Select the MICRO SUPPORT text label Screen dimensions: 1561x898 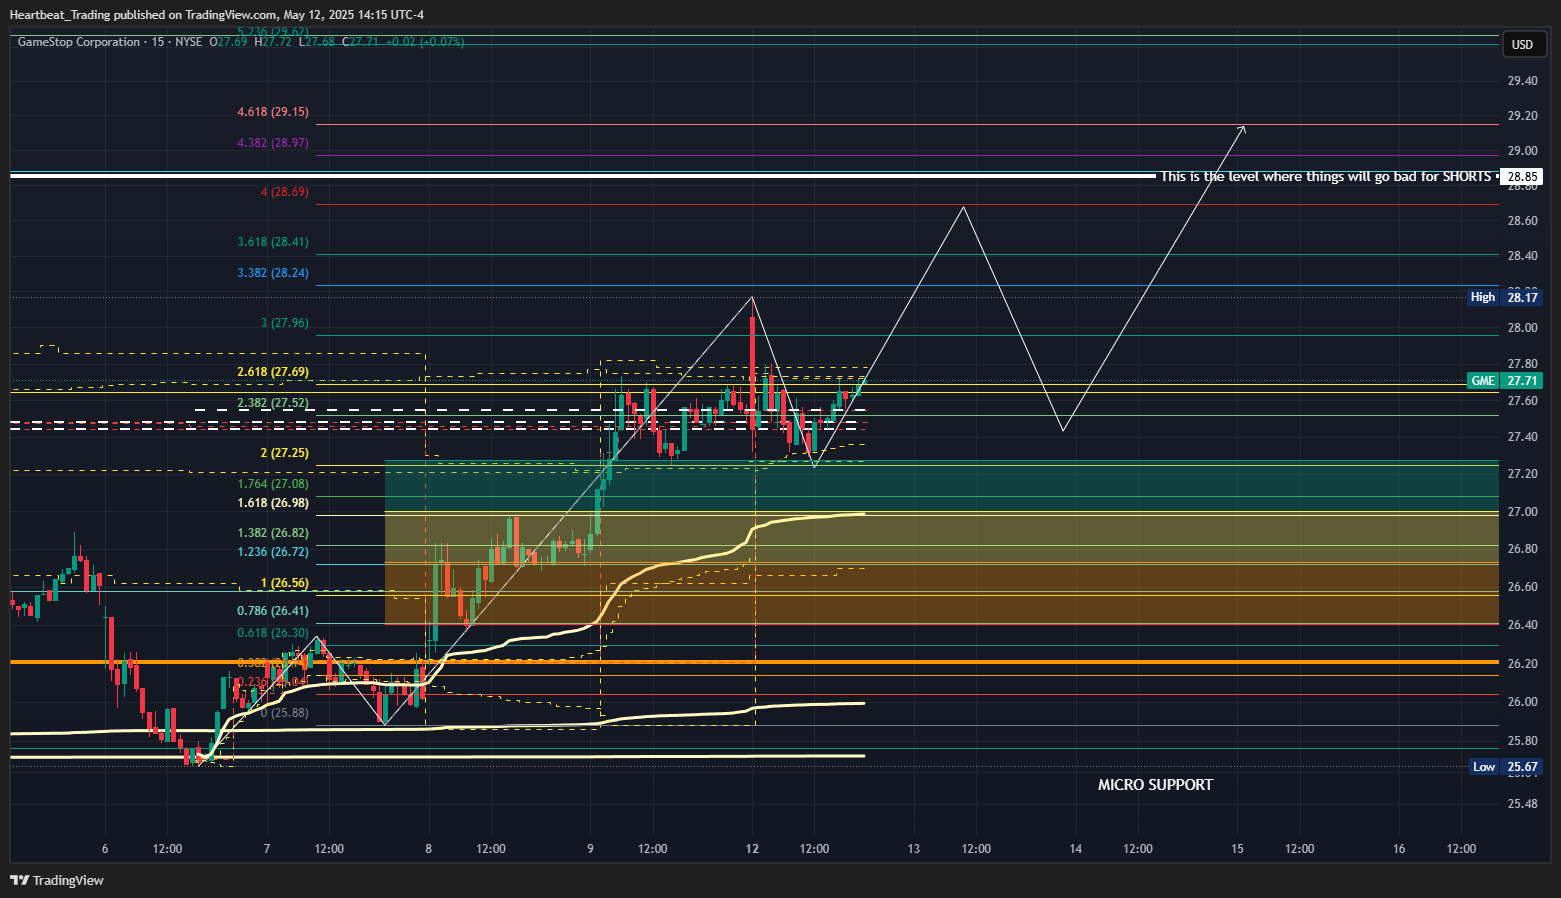click(x=1155, y=785)
